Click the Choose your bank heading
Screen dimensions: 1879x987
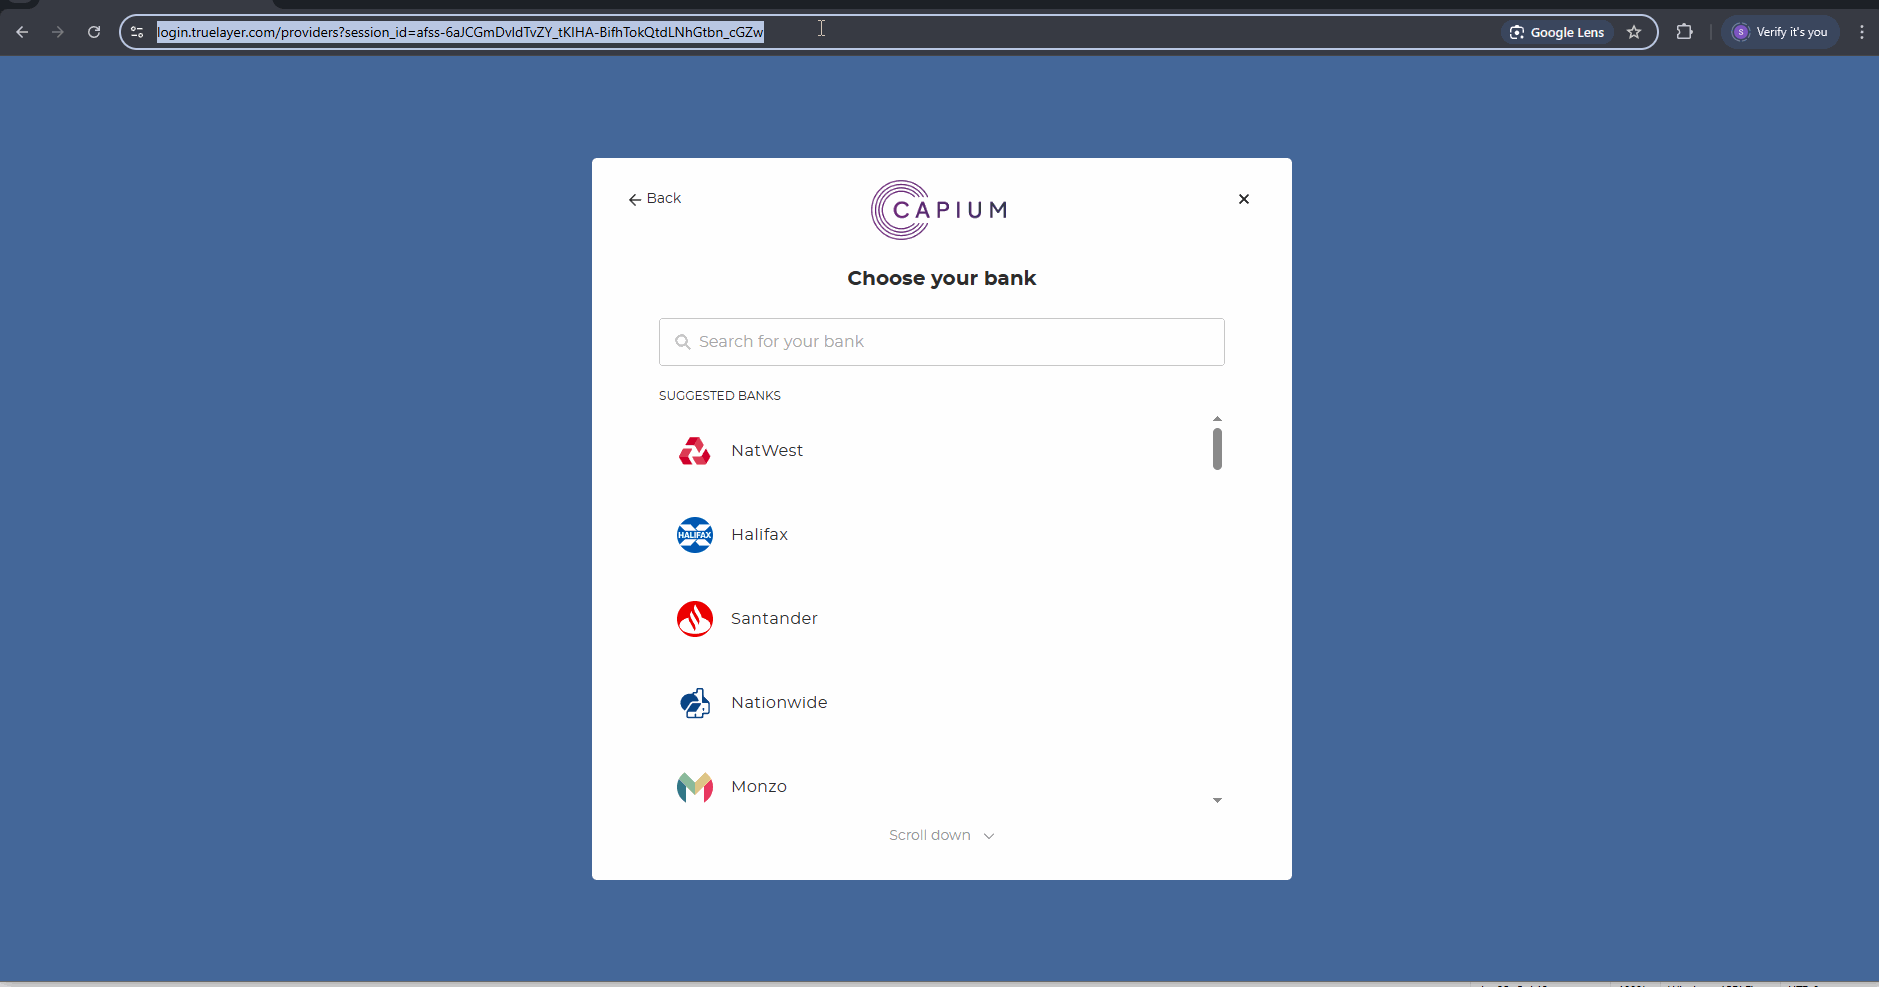[941, 278]
